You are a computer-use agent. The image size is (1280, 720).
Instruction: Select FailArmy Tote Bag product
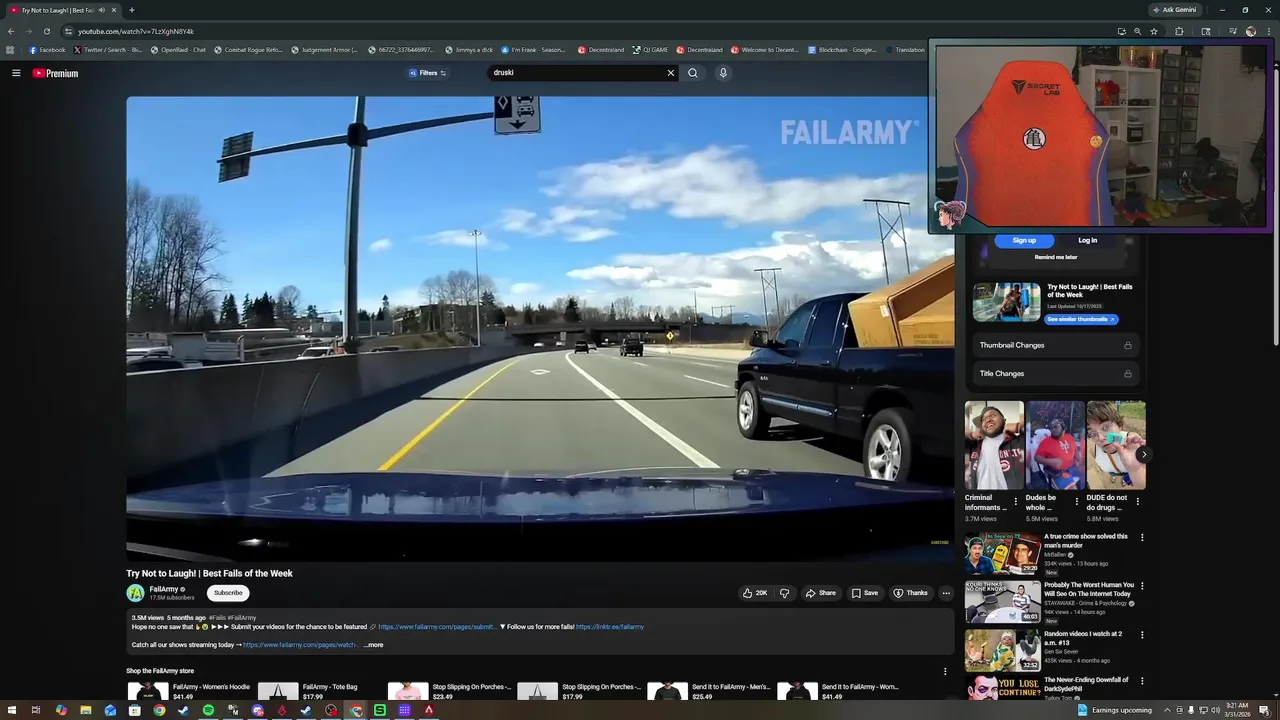[308, 691]
